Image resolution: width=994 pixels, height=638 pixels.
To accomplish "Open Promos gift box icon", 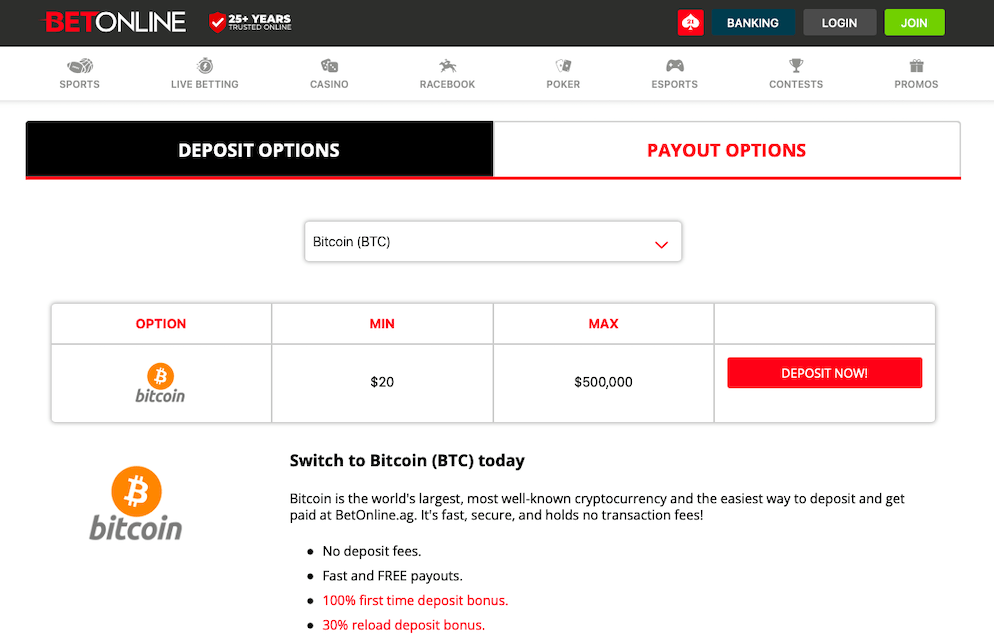I will [x=917, y=66].
